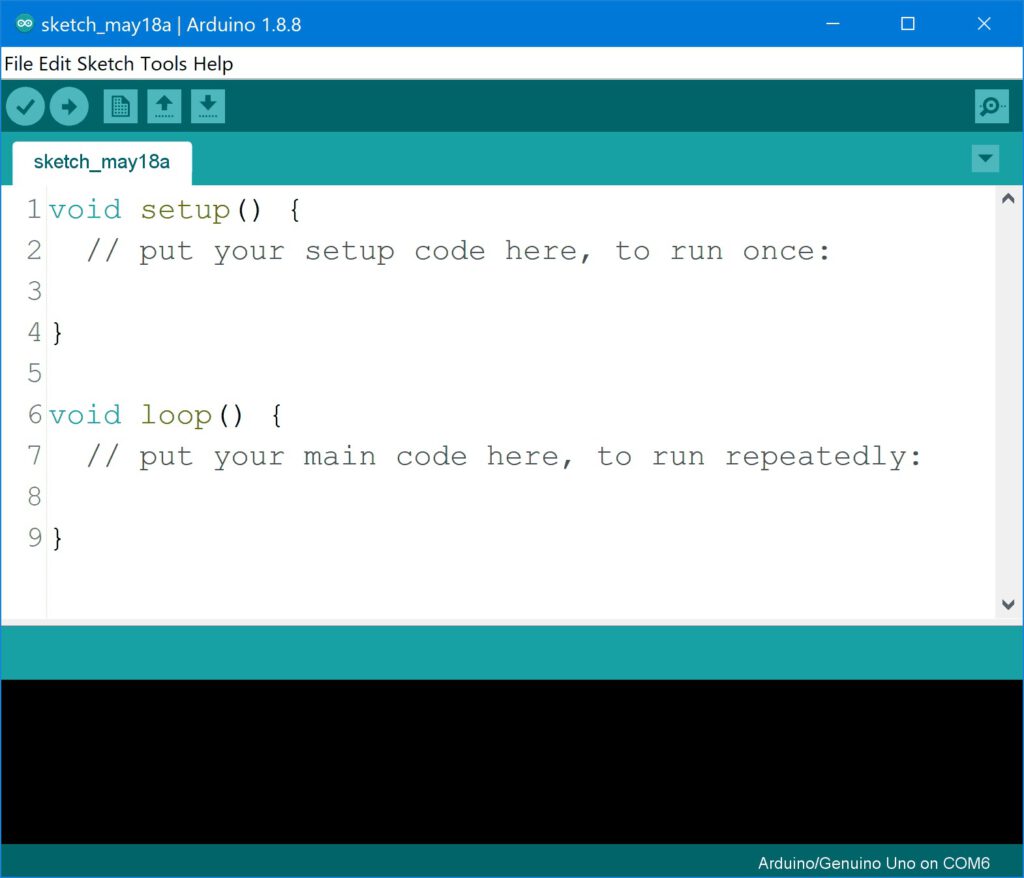Click on the 'loop' function name
The width and height of the screenshot is (1024, 878).
click(x=176, y=415)
